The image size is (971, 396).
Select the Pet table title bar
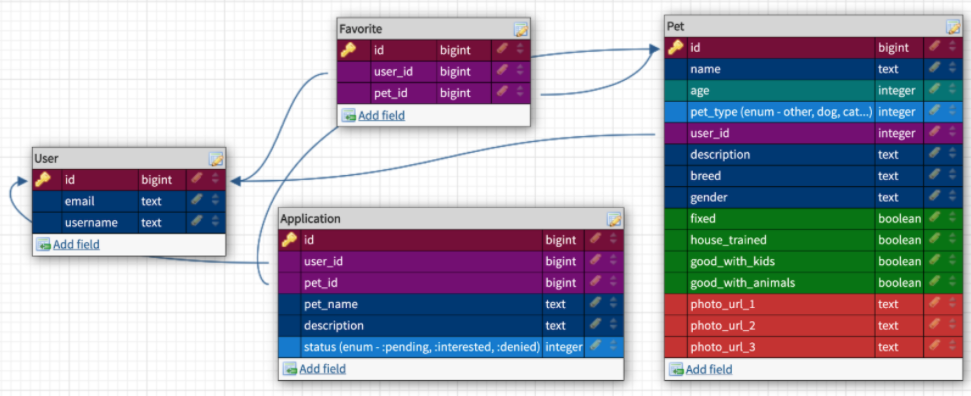coord(814,27)
